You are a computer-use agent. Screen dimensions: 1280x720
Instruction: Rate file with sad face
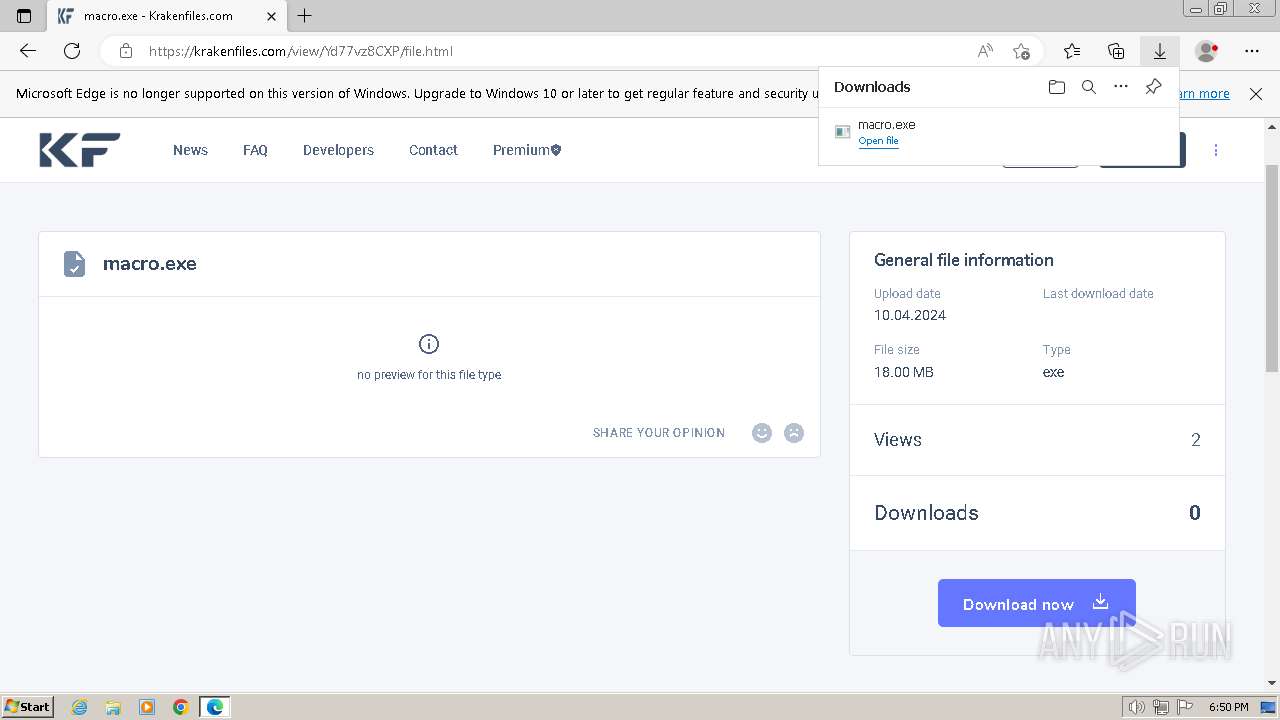coord(794,433)
